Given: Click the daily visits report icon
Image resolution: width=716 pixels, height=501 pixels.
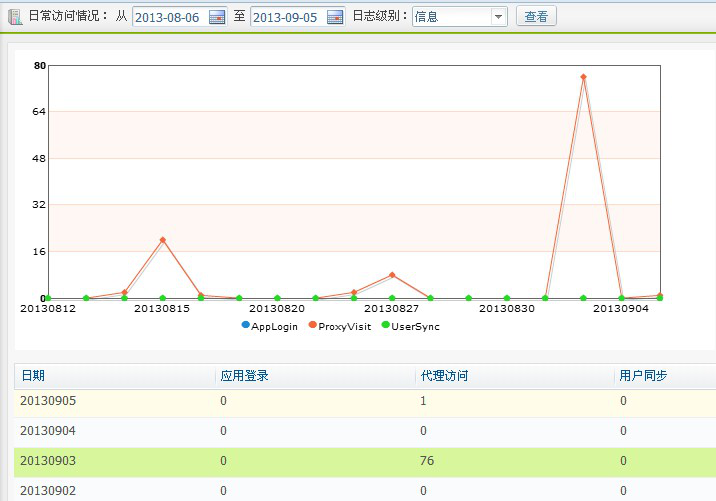Looking at the screenshot, I should coord(15,17).
